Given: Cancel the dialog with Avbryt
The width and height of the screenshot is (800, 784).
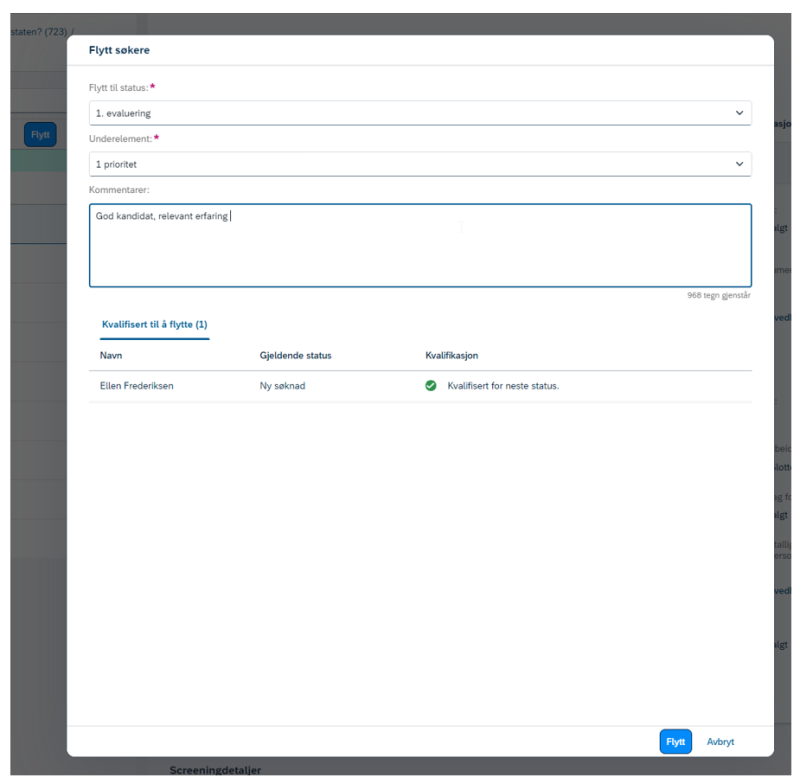Looking at the screenshot, I should (x=720, y=742).
